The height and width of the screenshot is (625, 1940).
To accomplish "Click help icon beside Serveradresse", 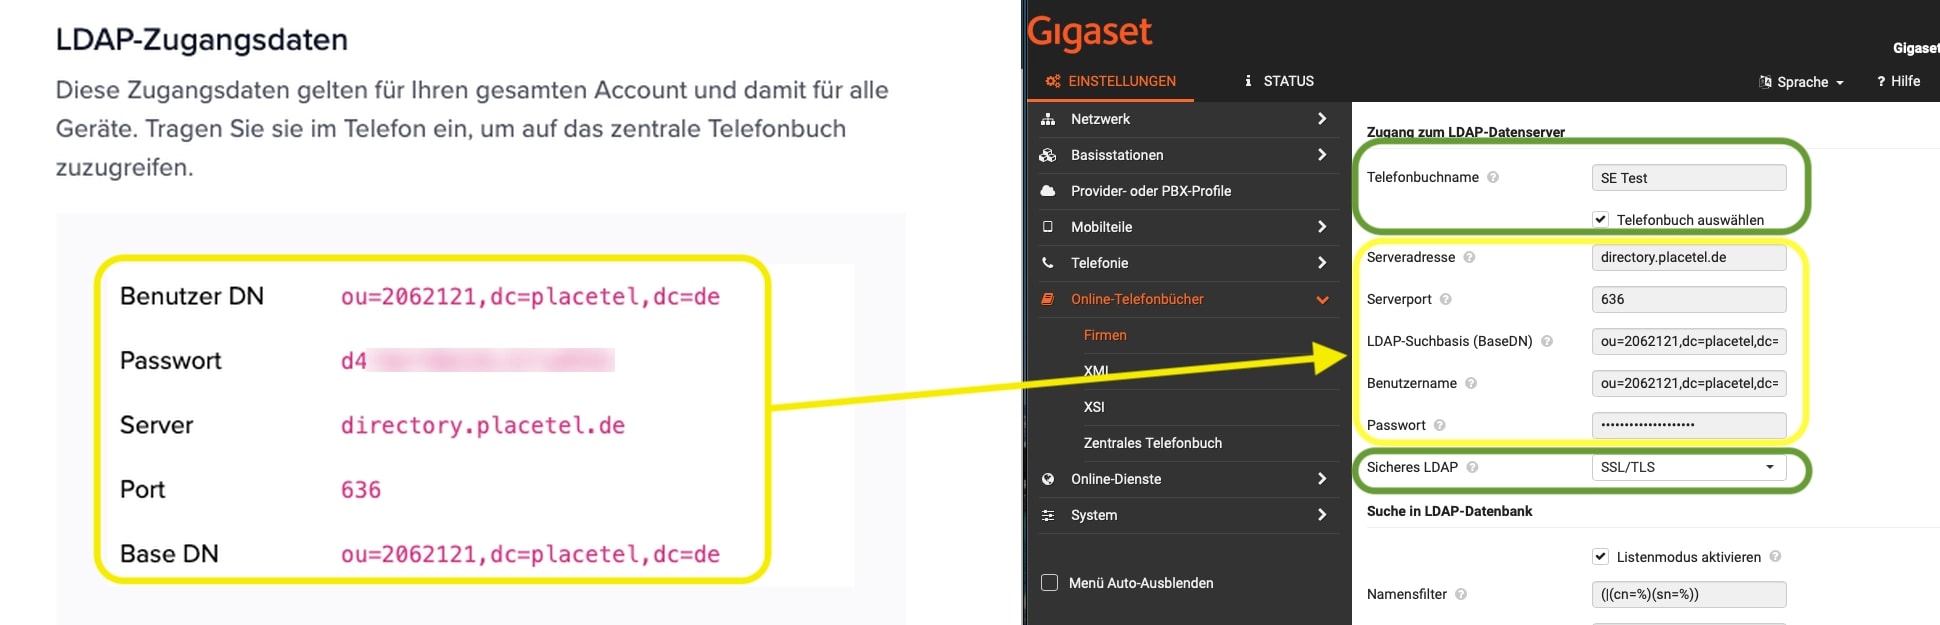I will coord(1469,257).
